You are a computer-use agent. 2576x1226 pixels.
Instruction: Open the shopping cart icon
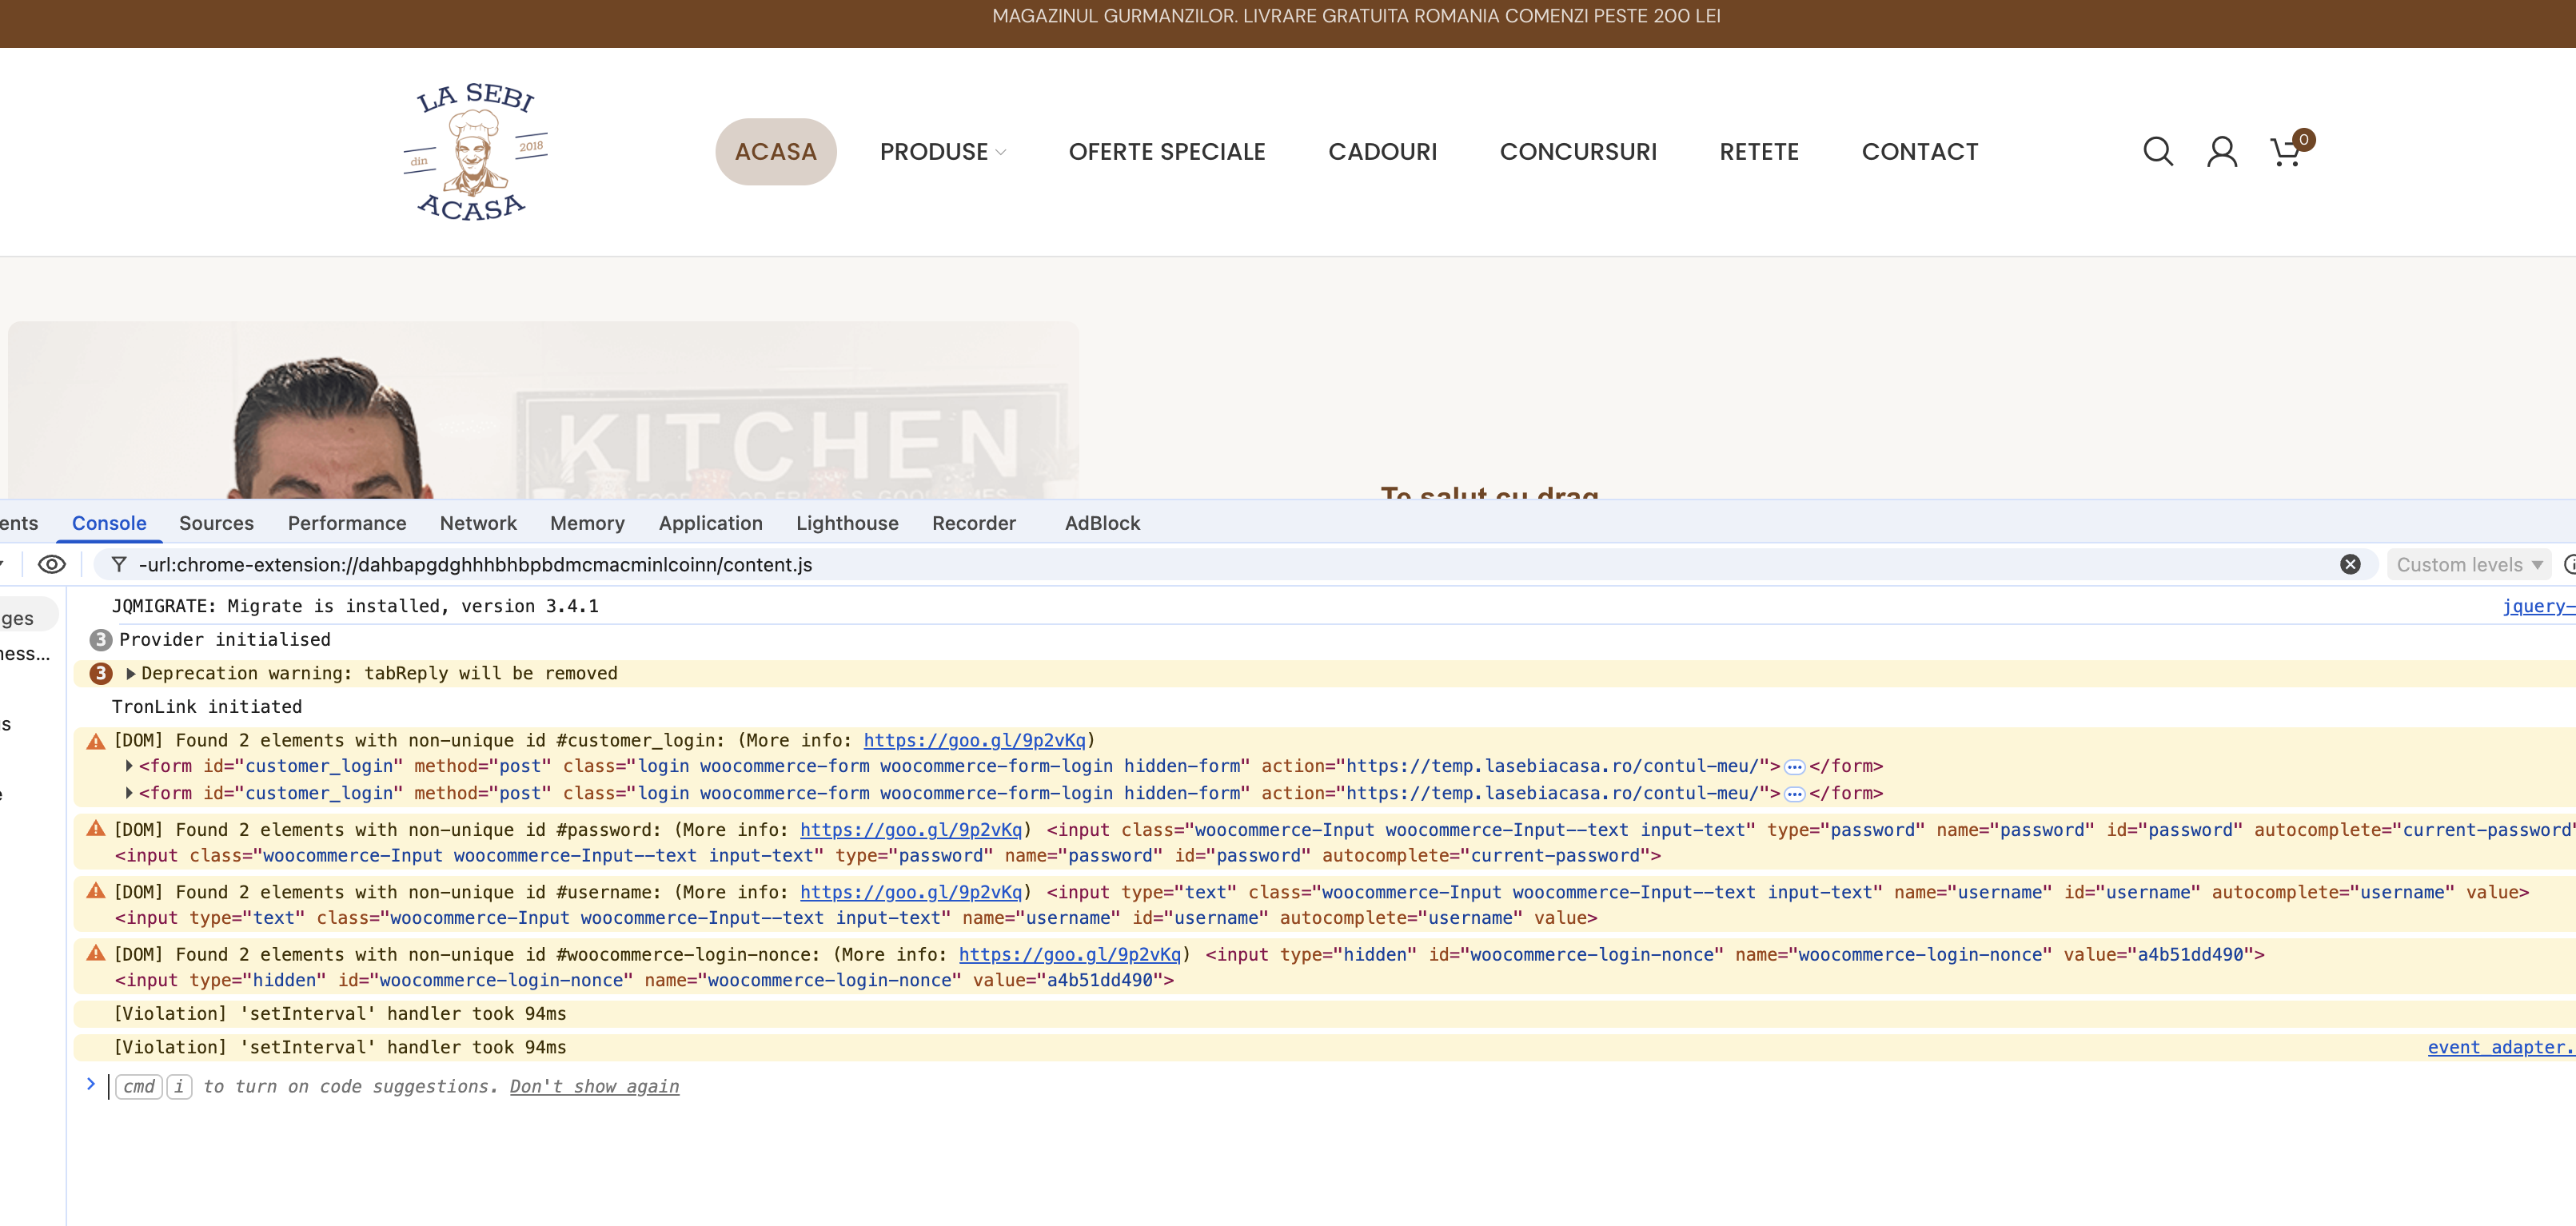[x=2285, y=152]
